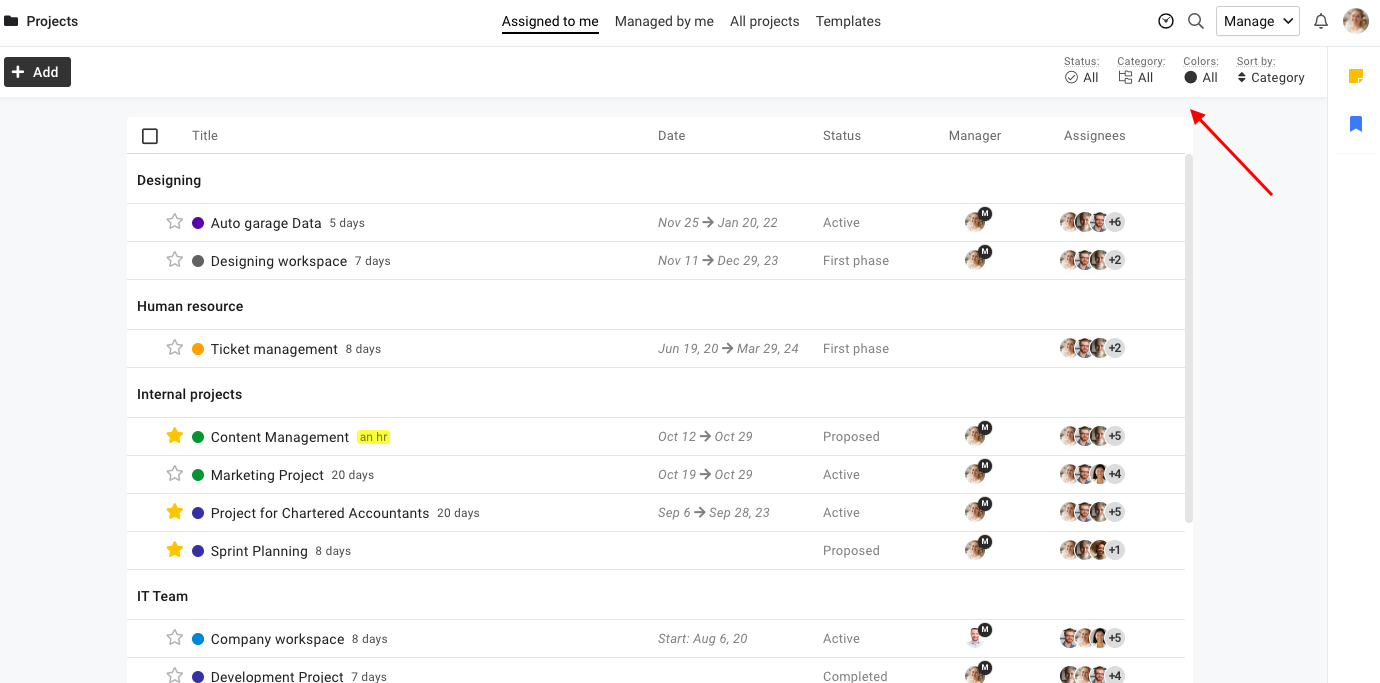Click the Add button
The image size is (1380, 683).
pyautogui.click(x=37, y=72)
